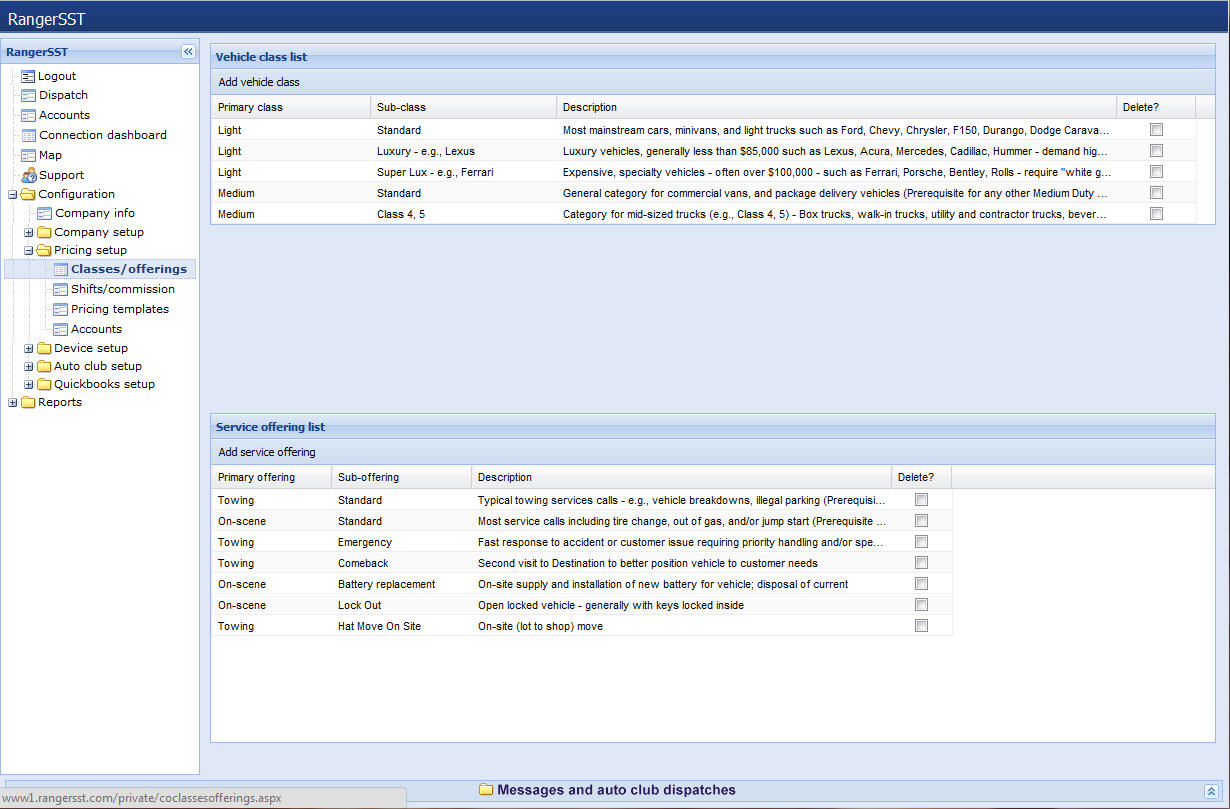Viewport: 1230px width, 809px height.
Task: Collapse the RangerSST sidebar panel
Action: pos(188,52)
